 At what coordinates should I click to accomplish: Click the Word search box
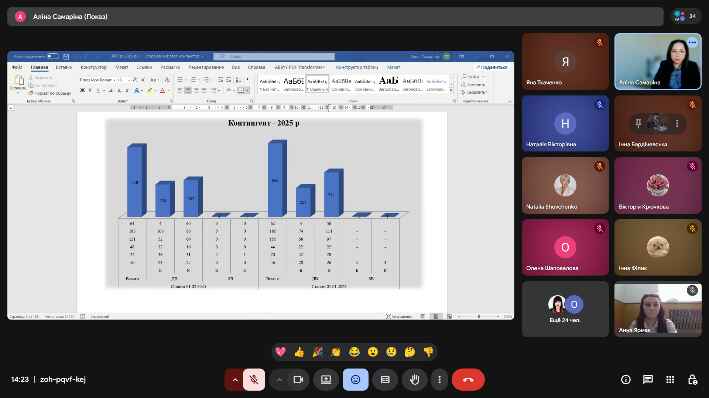[x=274, y=56]
